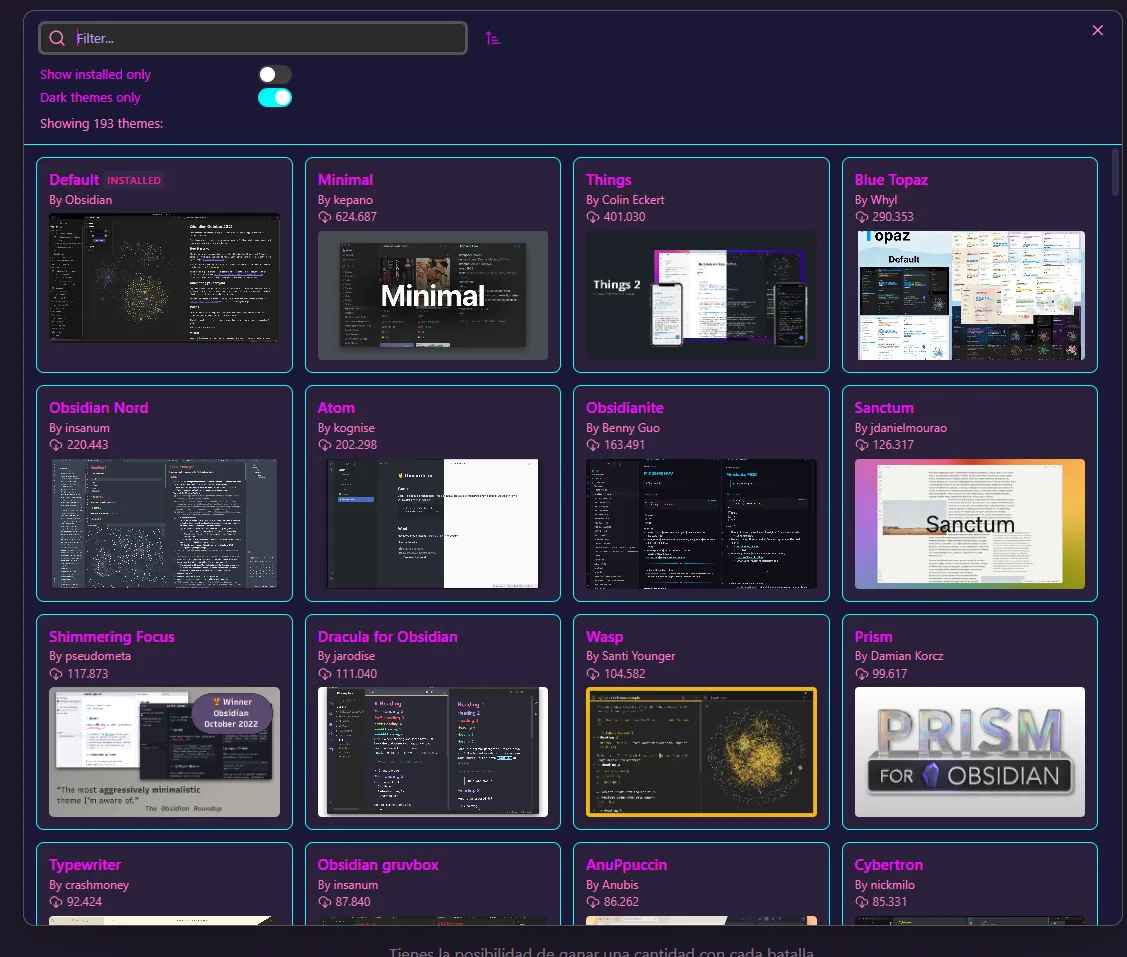Click the Typewriter download count icon

pos(56,902)
